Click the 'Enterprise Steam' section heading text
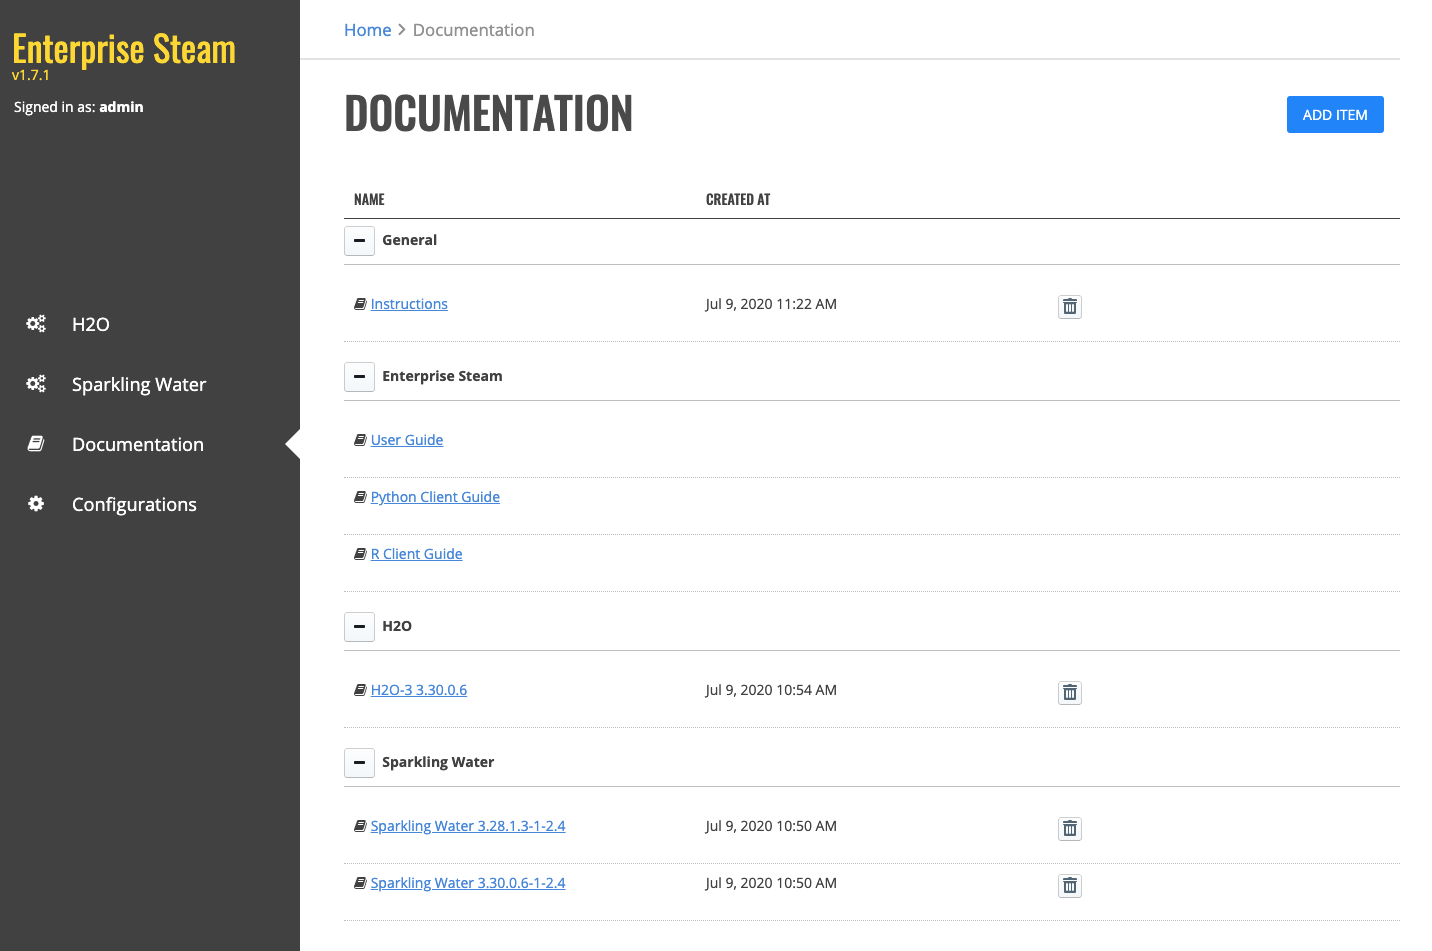The height and width of the screenshot is (951, 1432). pyautogui.click(x=442, y=376)
